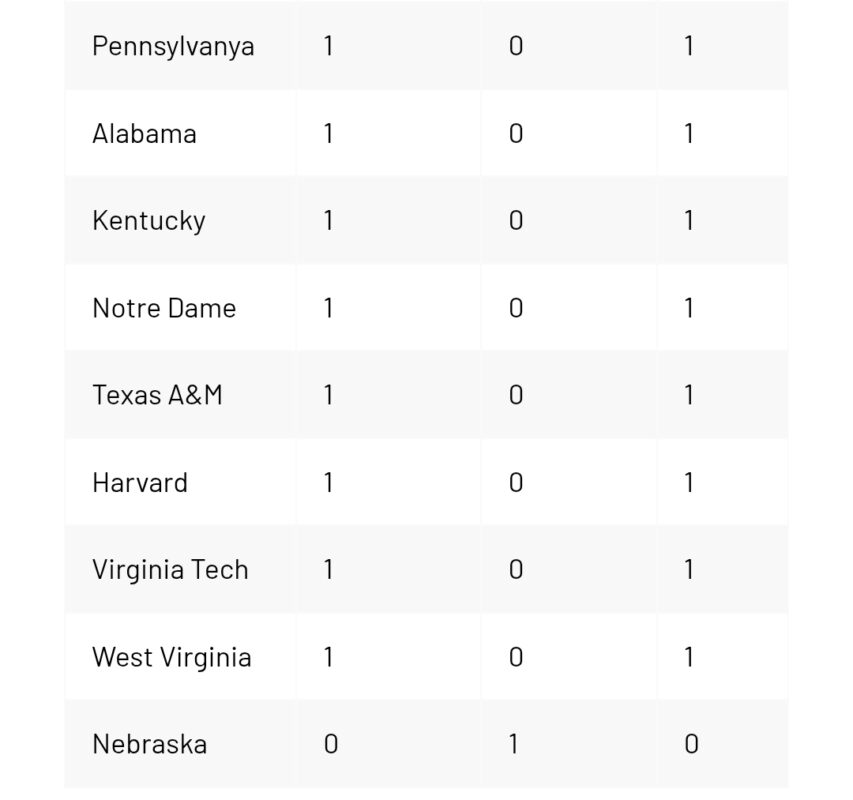Click the Virginia Tech team name
This screenshot has height=800, width=853.
click(x=170, y=570)
